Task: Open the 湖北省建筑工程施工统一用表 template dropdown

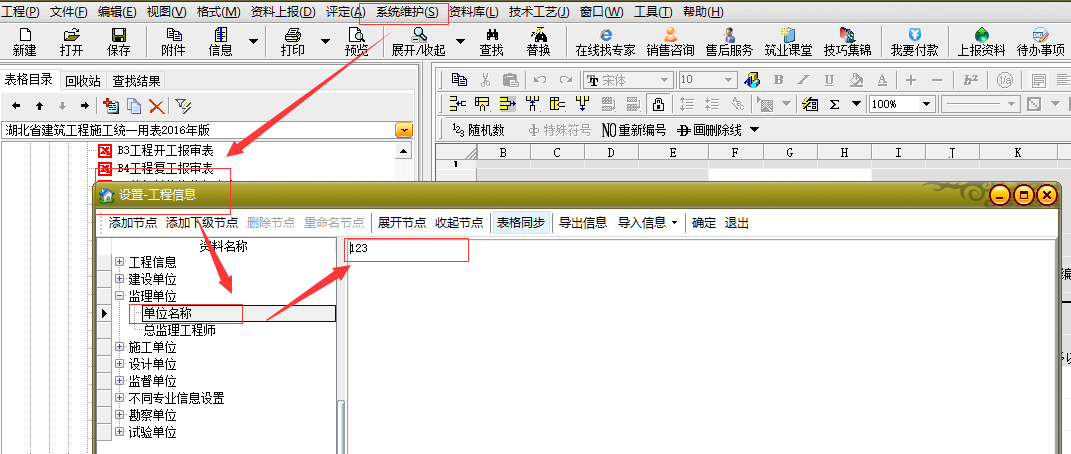Action: tap(403, 130)
